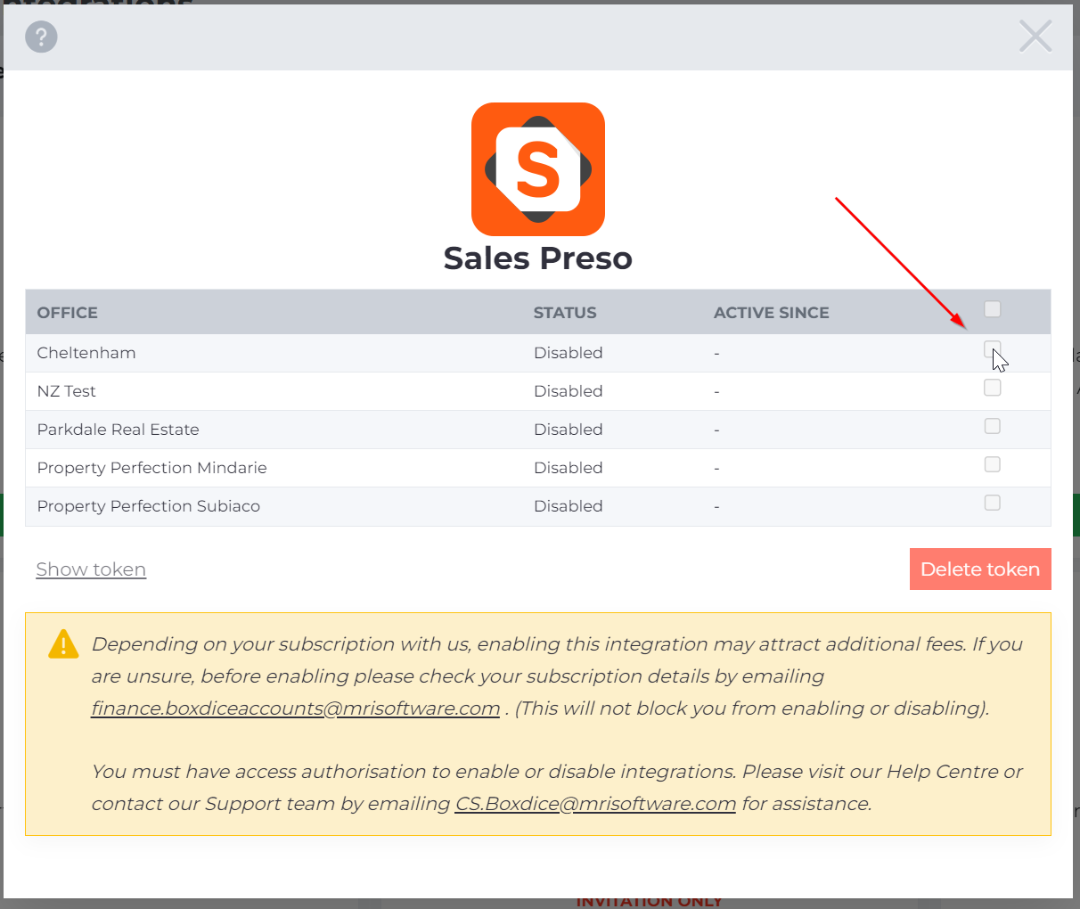This screenshot has width=1080, height=909.
Task: Select Property Perfection Subiaco office name
Action: click(148, 506)
